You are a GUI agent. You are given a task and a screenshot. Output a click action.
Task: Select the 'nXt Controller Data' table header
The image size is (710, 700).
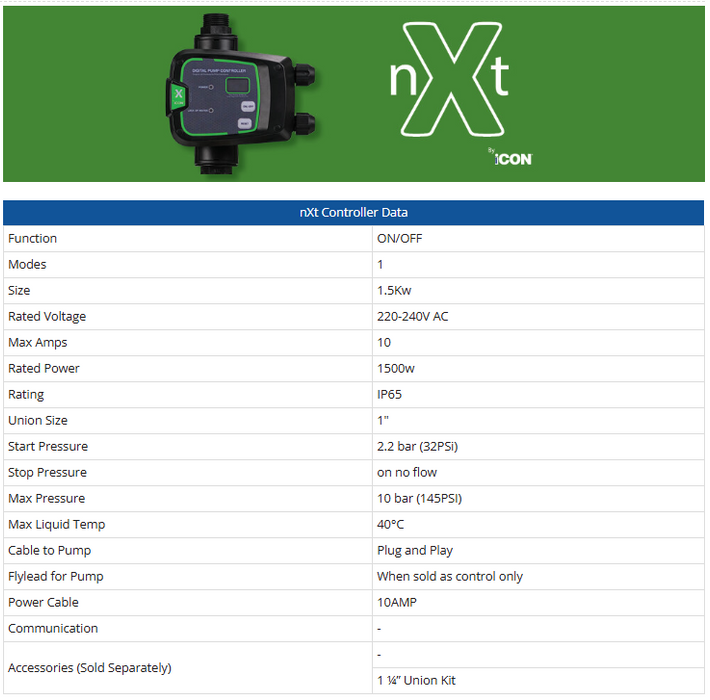354,212
